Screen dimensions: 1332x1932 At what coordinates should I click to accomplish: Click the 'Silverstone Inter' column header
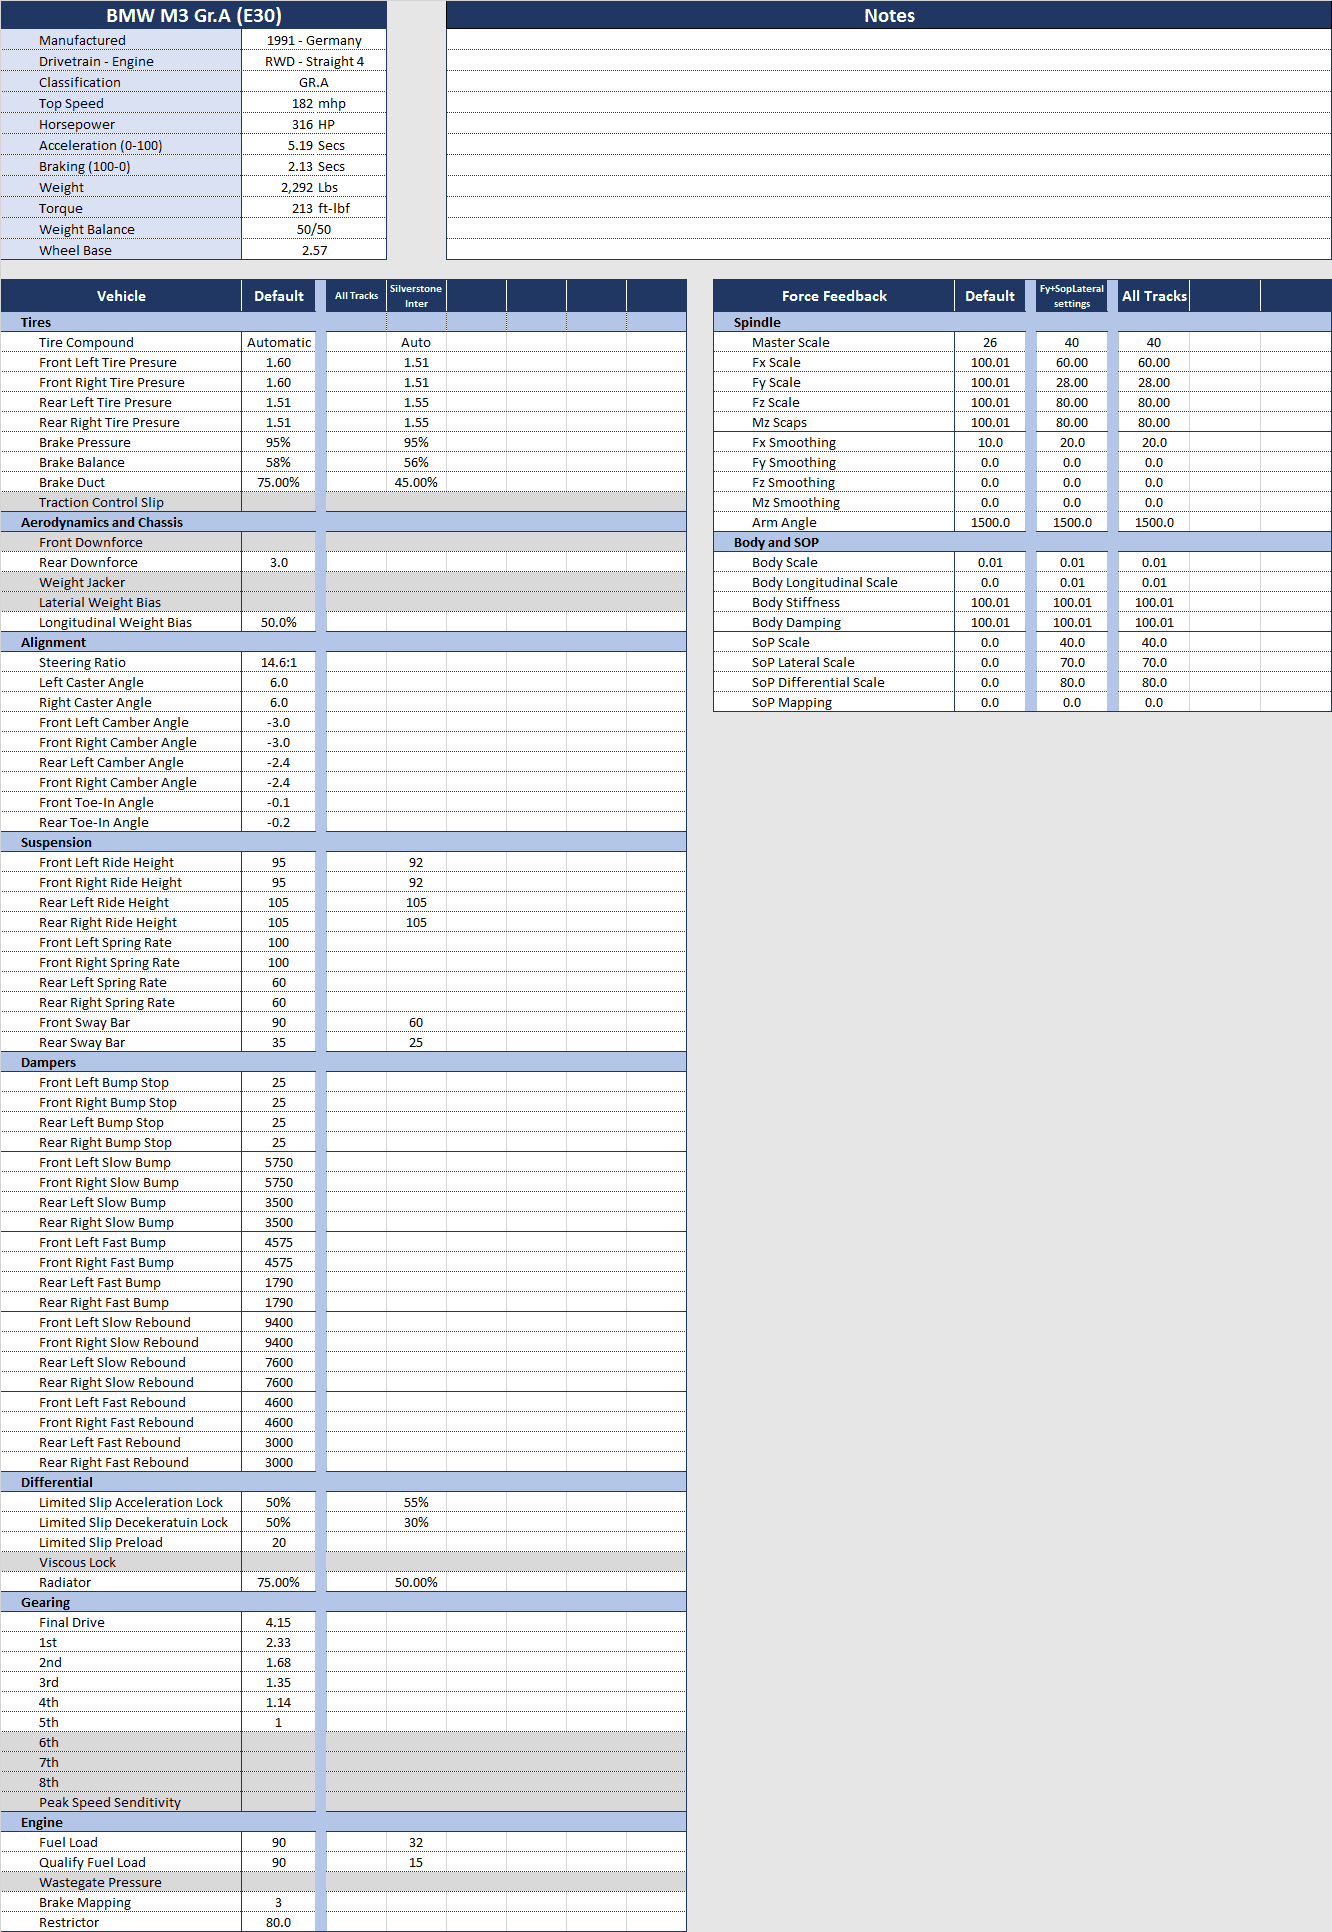pyautogui.click(x=416, y=296)
